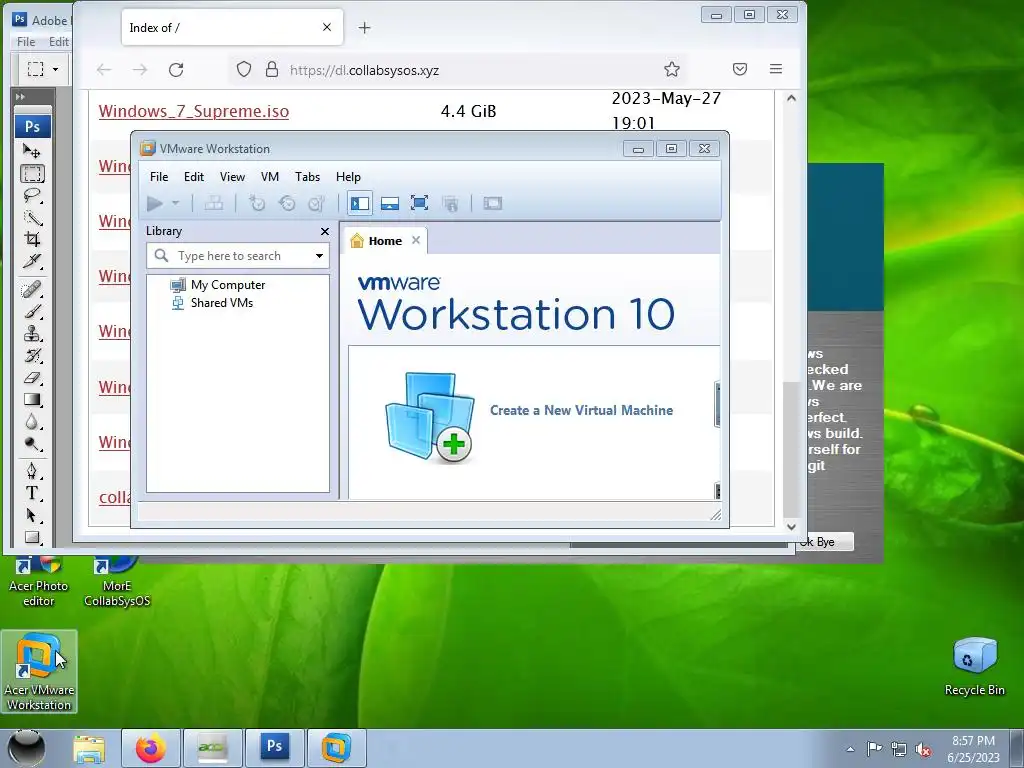The height and width of the screenshot is (768, 1024).
Task: Click Revert to Snapshot icon in VMware toolbar
Action: (287, 204)
